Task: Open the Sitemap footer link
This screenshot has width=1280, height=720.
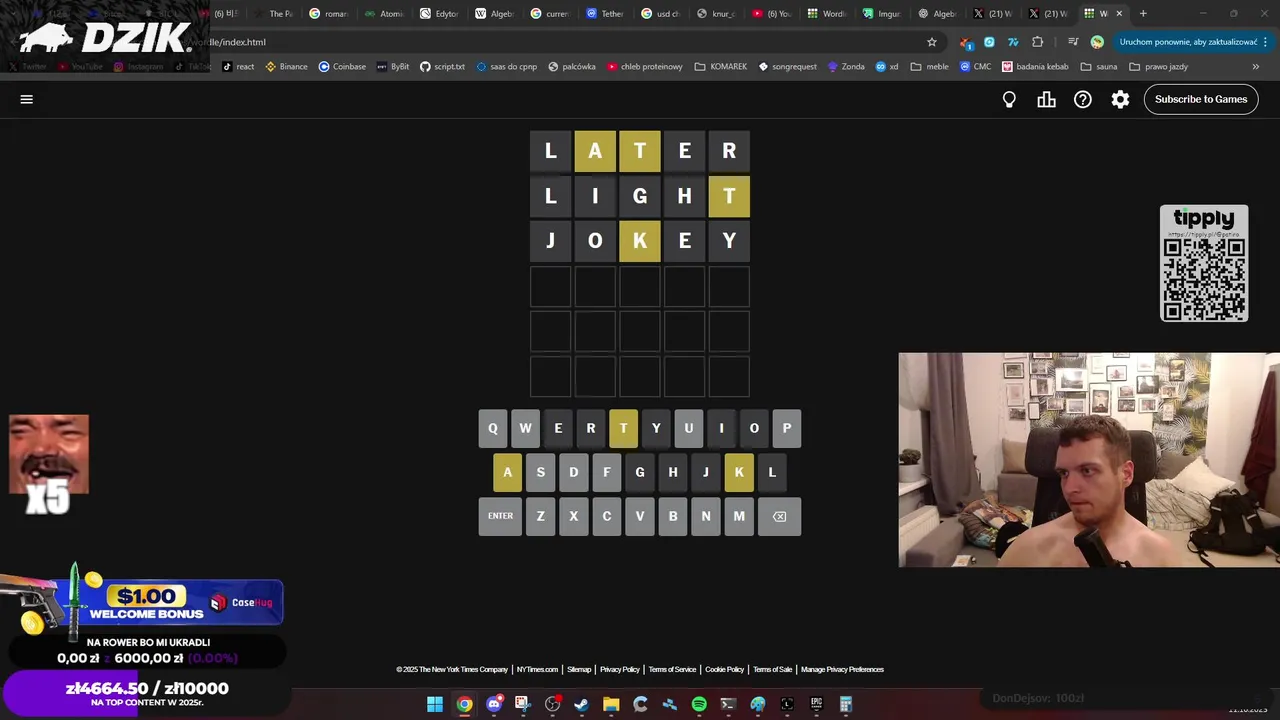Action: [579, 669]
